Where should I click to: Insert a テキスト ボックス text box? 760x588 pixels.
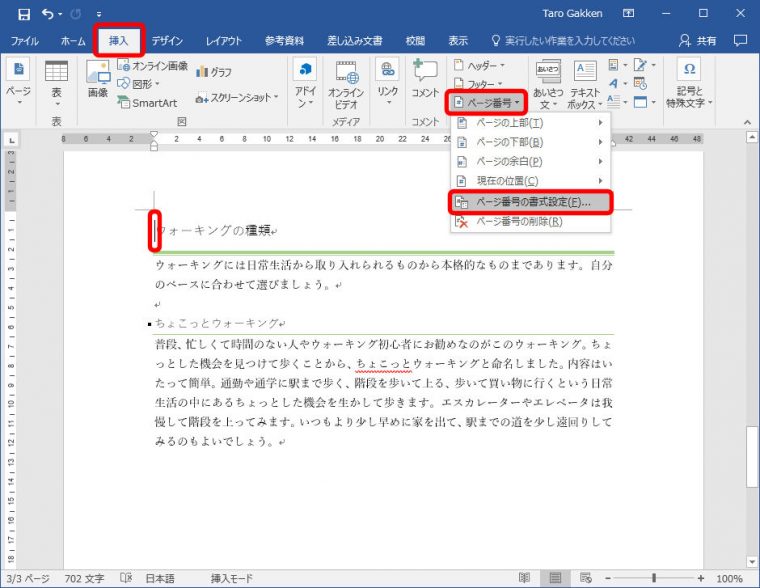coord(585,84)
